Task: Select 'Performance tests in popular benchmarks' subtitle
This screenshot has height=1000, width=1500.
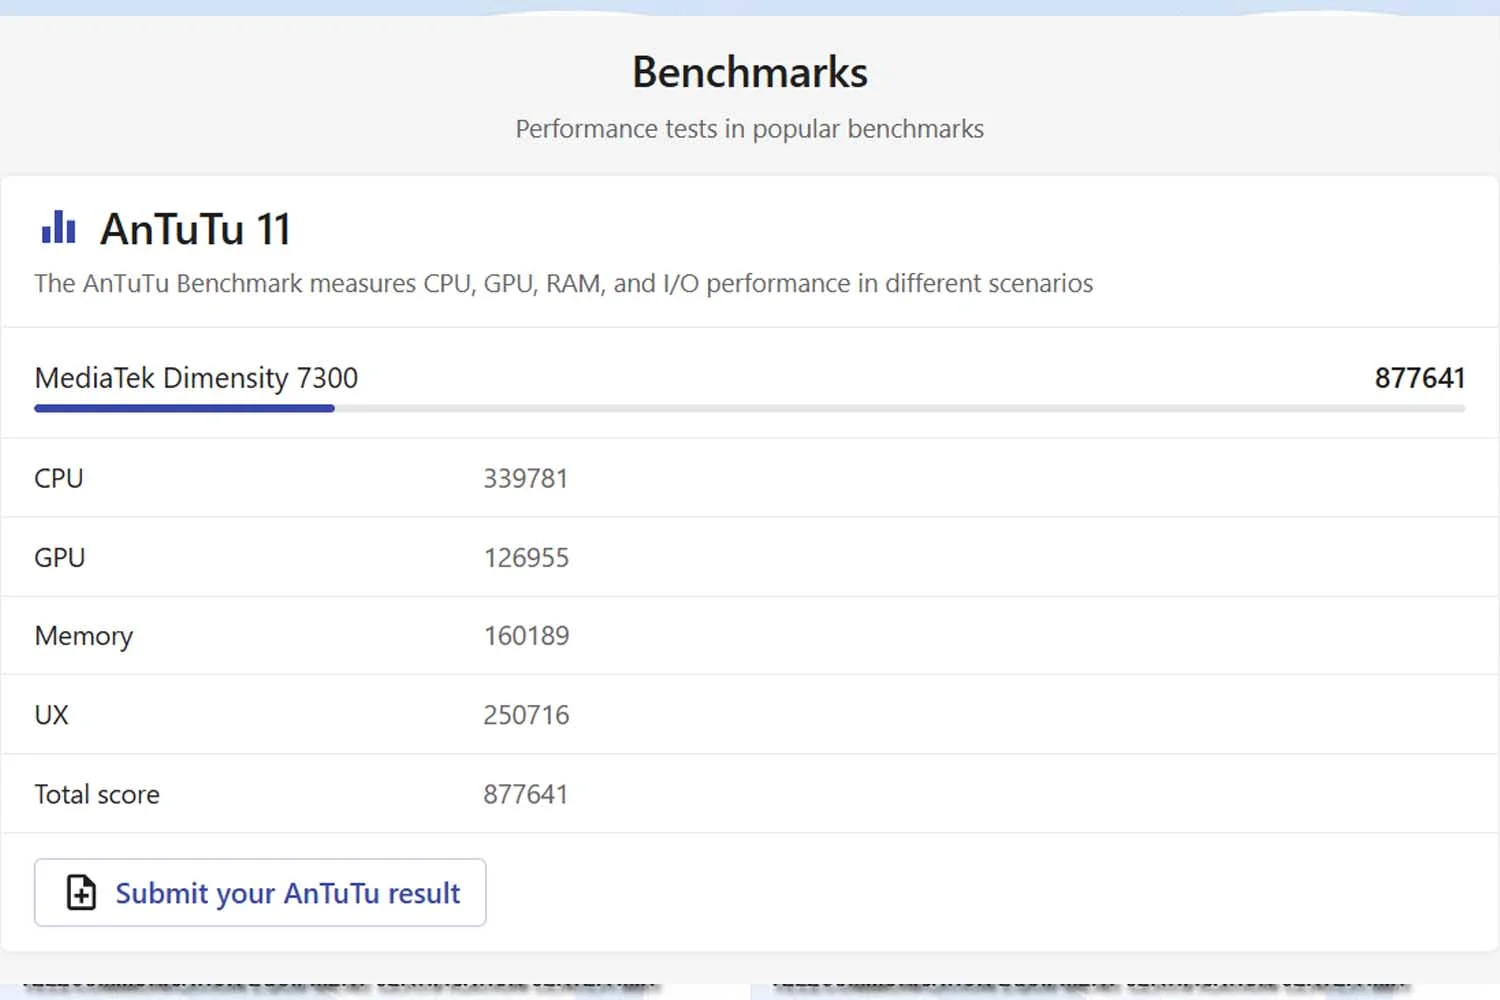Action: pos(749,129)
